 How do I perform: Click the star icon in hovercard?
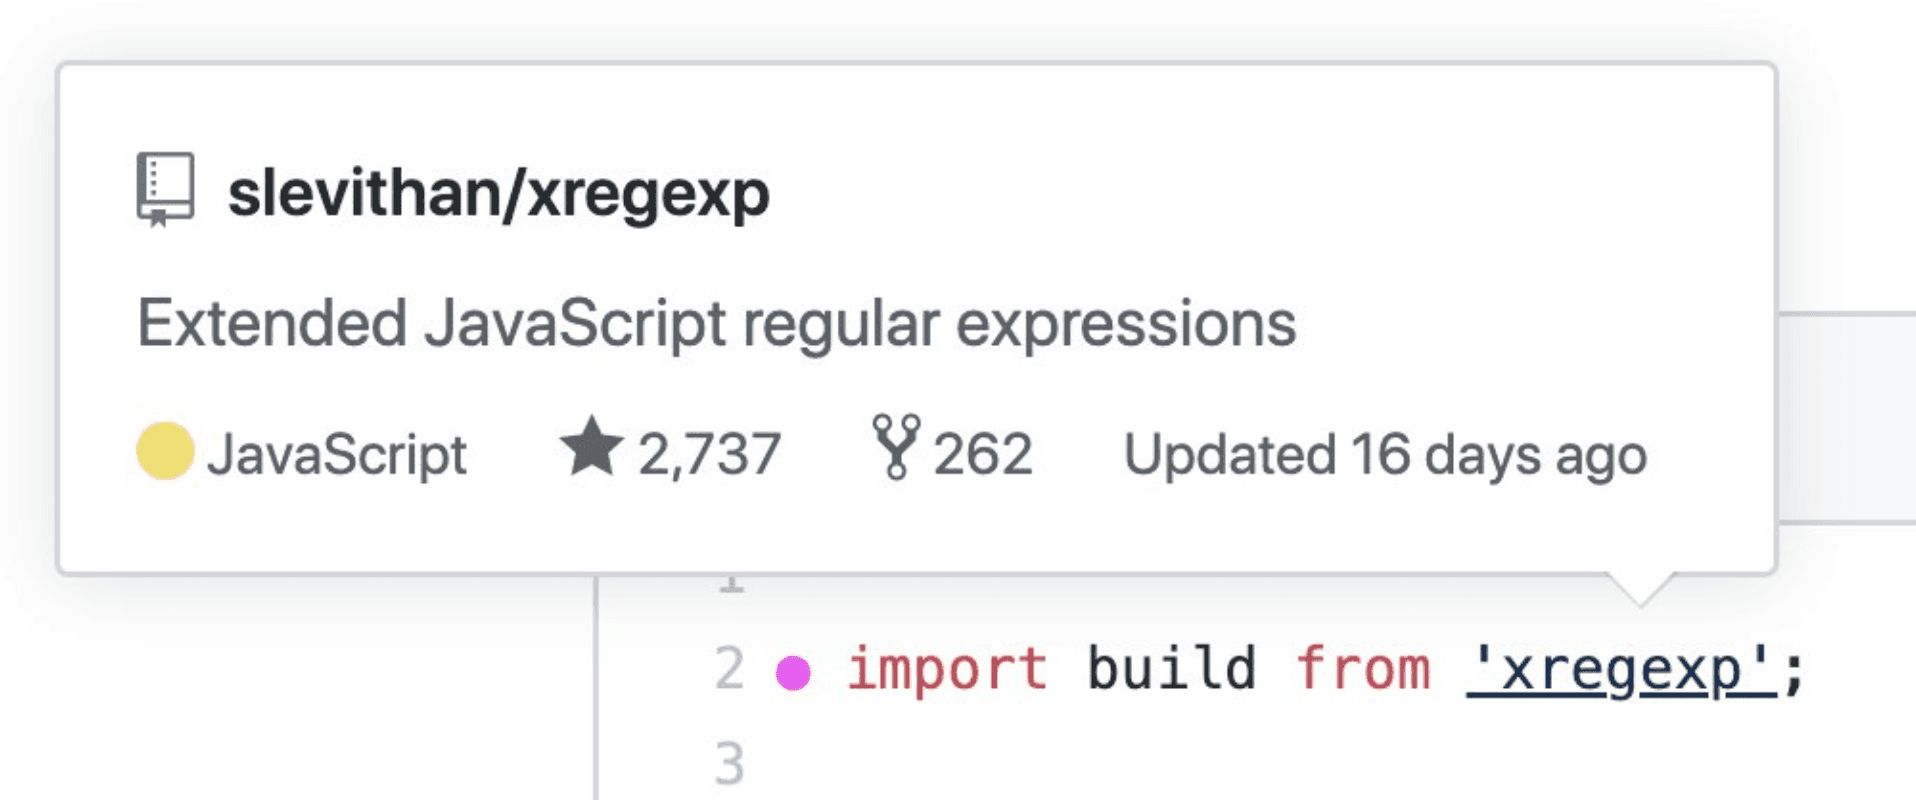591,447
